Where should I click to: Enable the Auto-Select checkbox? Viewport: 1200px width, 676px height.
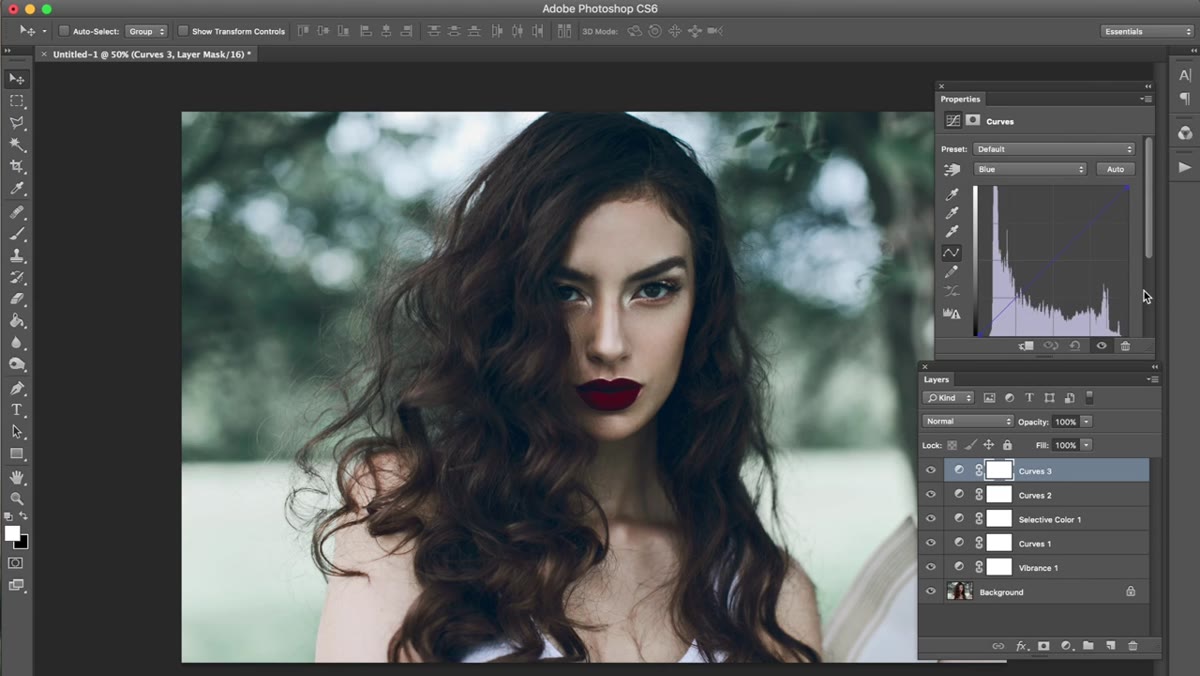point(64,31)
